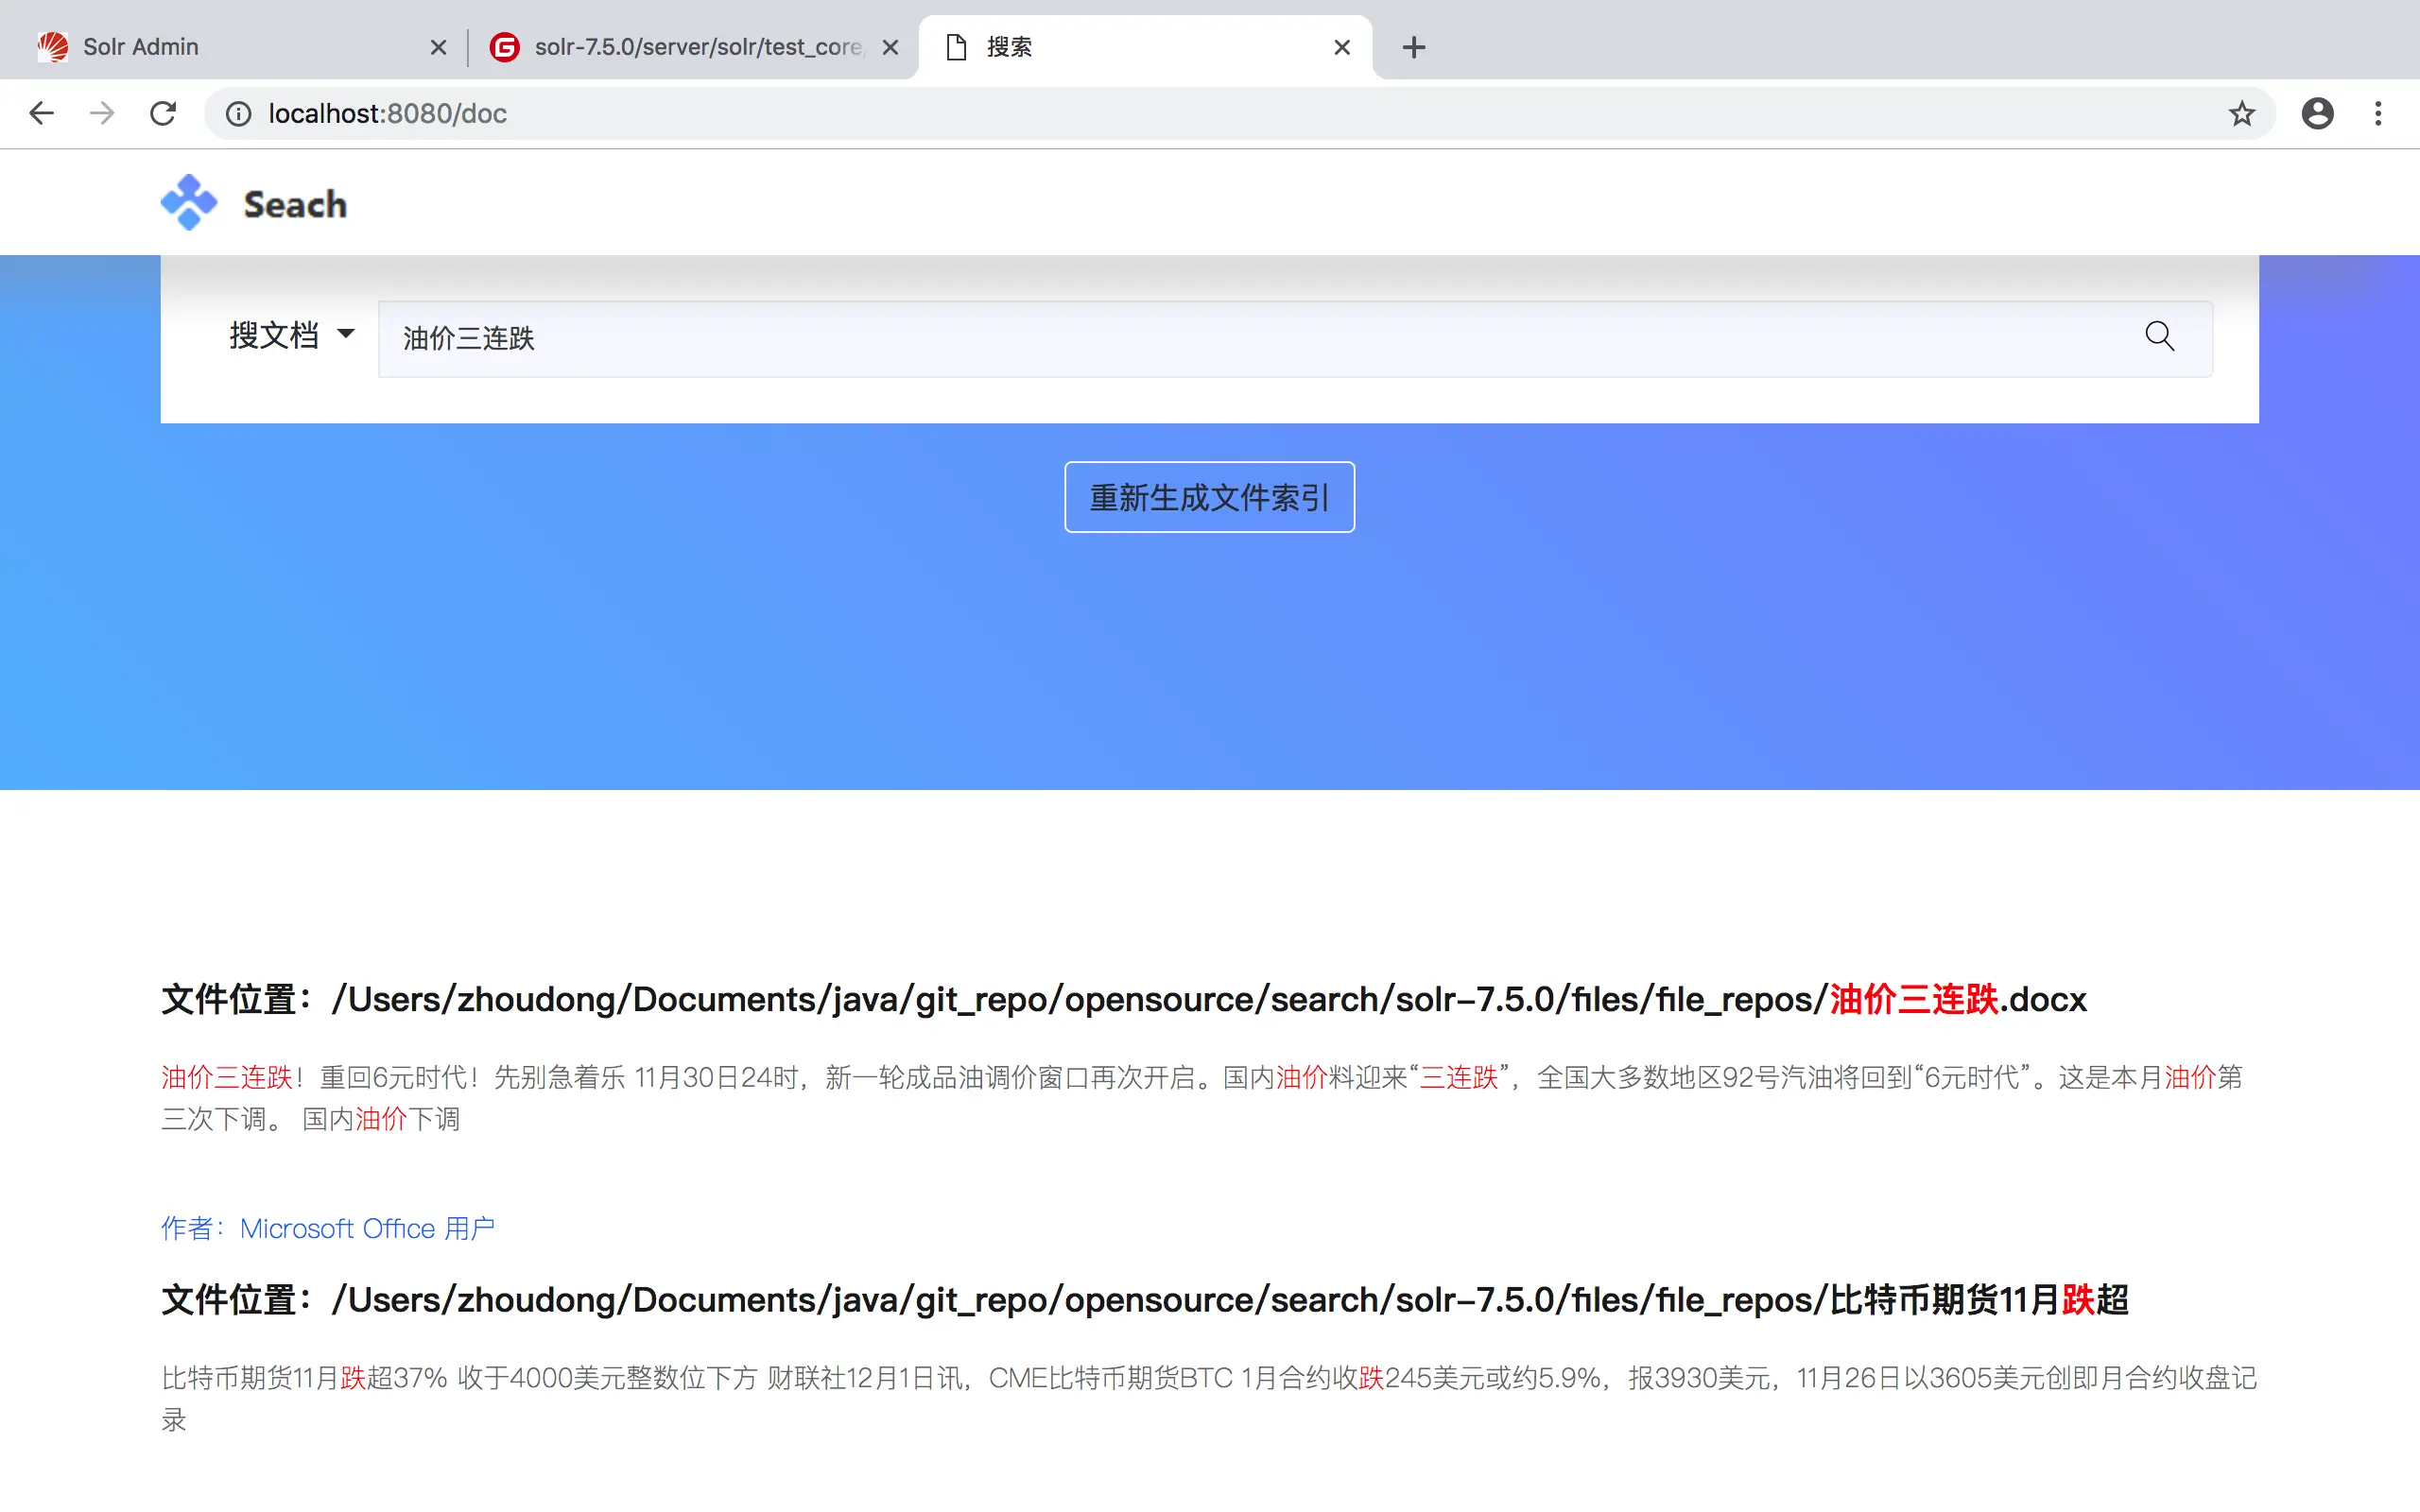Close the Solr Admin tab
The image size is (2420, 1512).
[438, 47]
